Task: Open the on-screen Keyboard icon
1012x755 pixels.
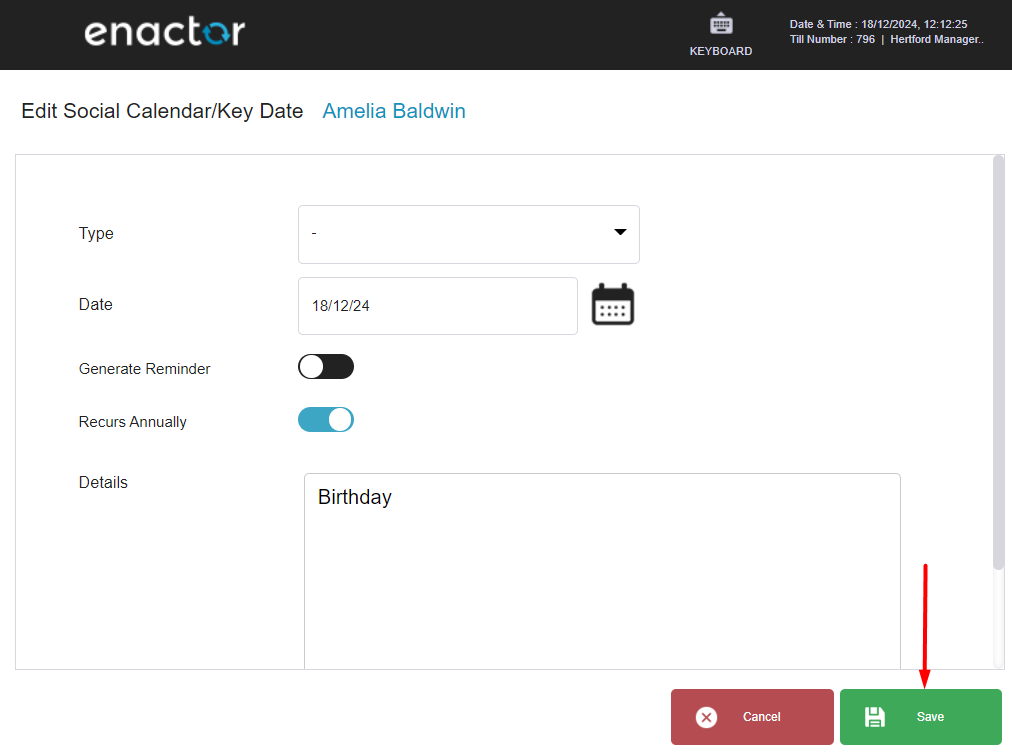Action: click(x=721, y=25)
